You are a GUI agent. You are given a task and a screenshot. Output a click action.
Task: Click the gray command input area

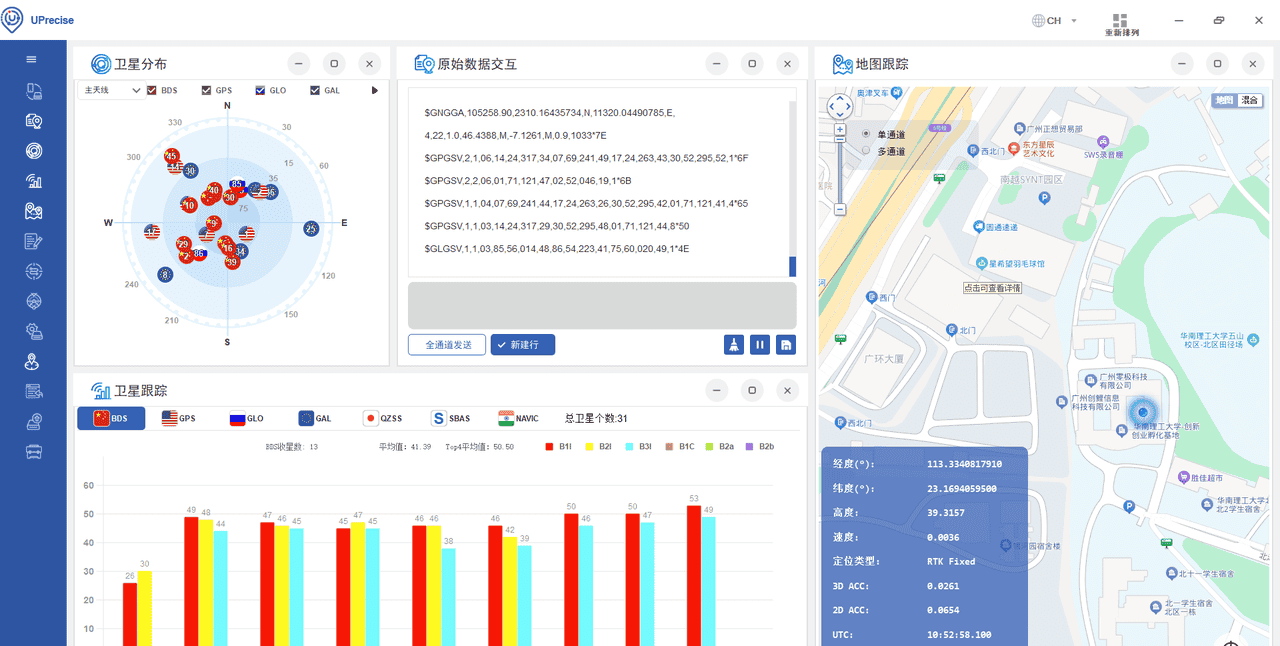[600, 303]
